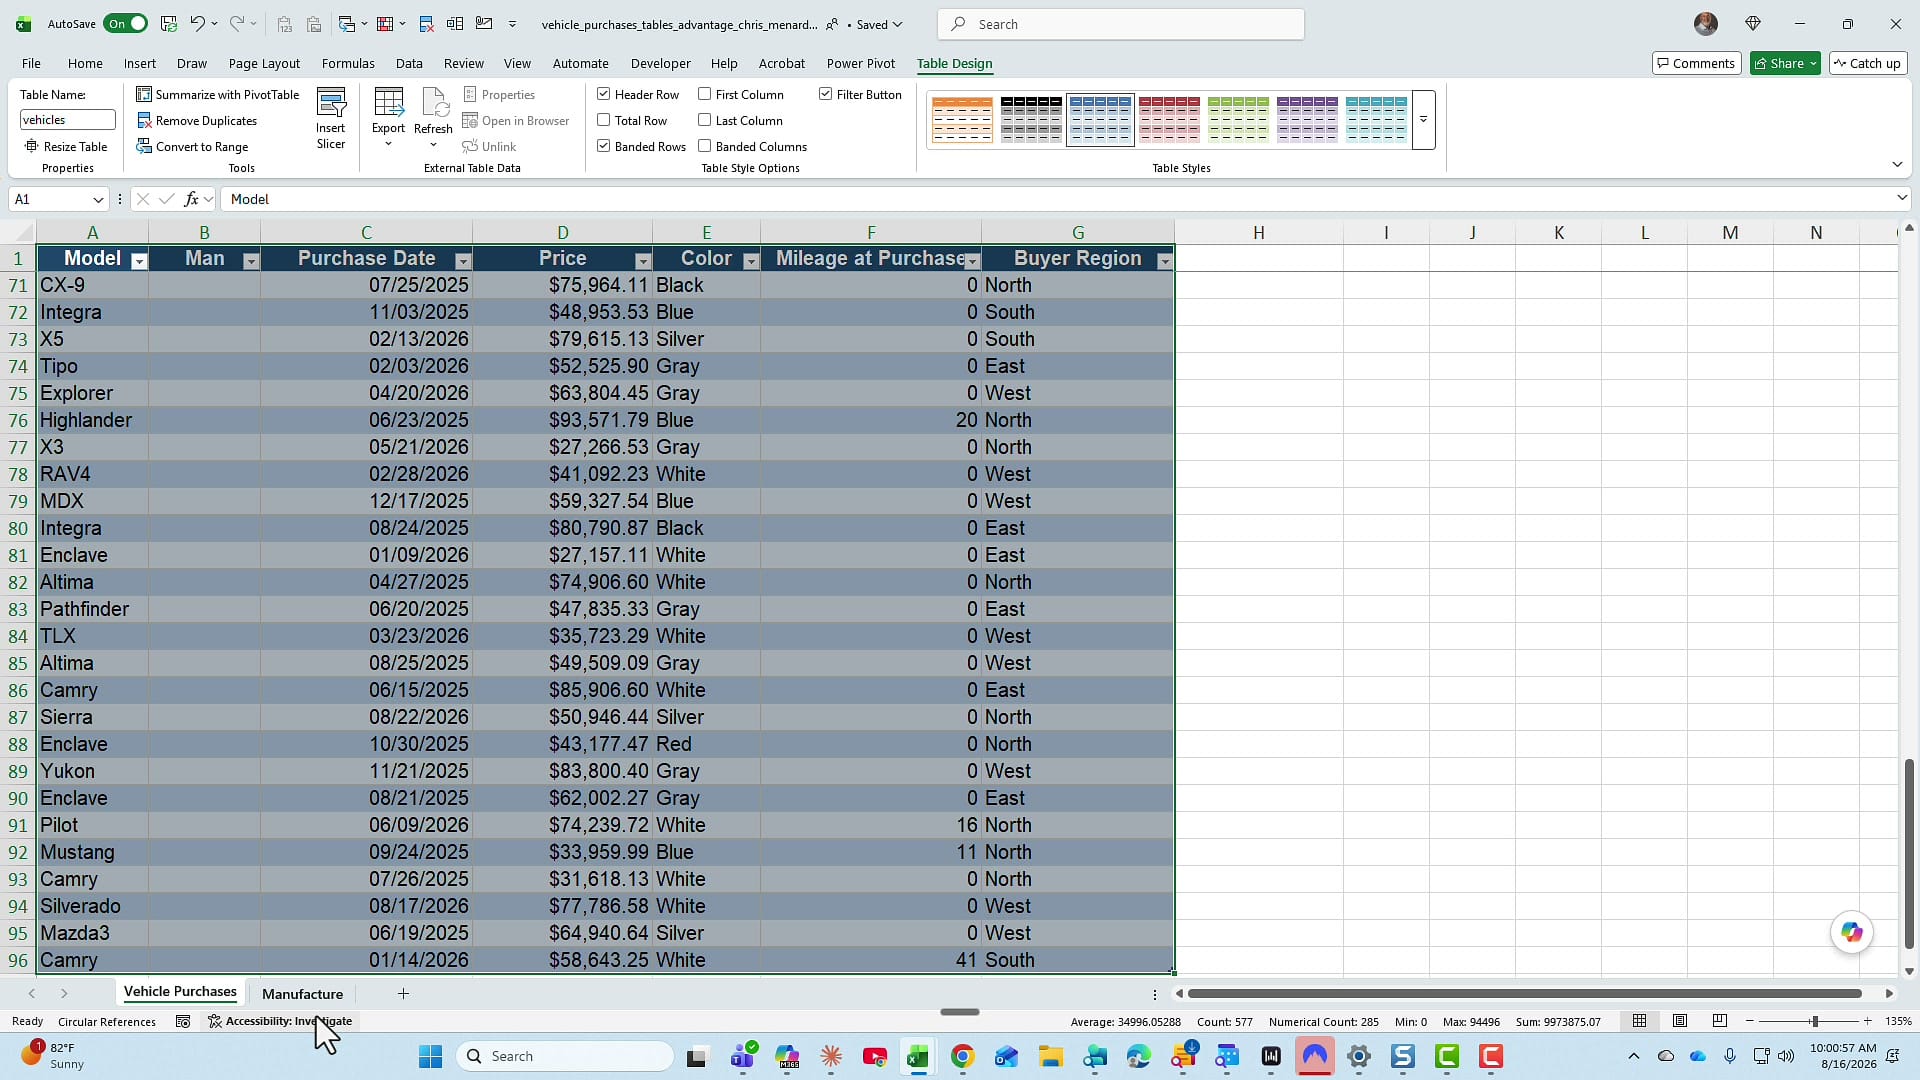Screen dimensions: 1920x1080
Task: Uncheck the Header Row checkbox
Action: (604, 94)
